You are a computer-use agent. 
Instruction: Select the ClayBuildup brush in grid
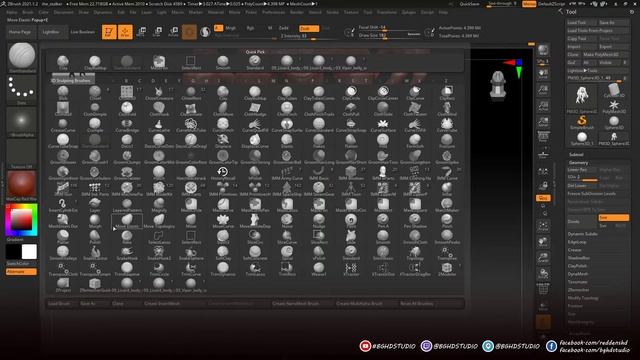pyautogui.click(x=255, y=93)
